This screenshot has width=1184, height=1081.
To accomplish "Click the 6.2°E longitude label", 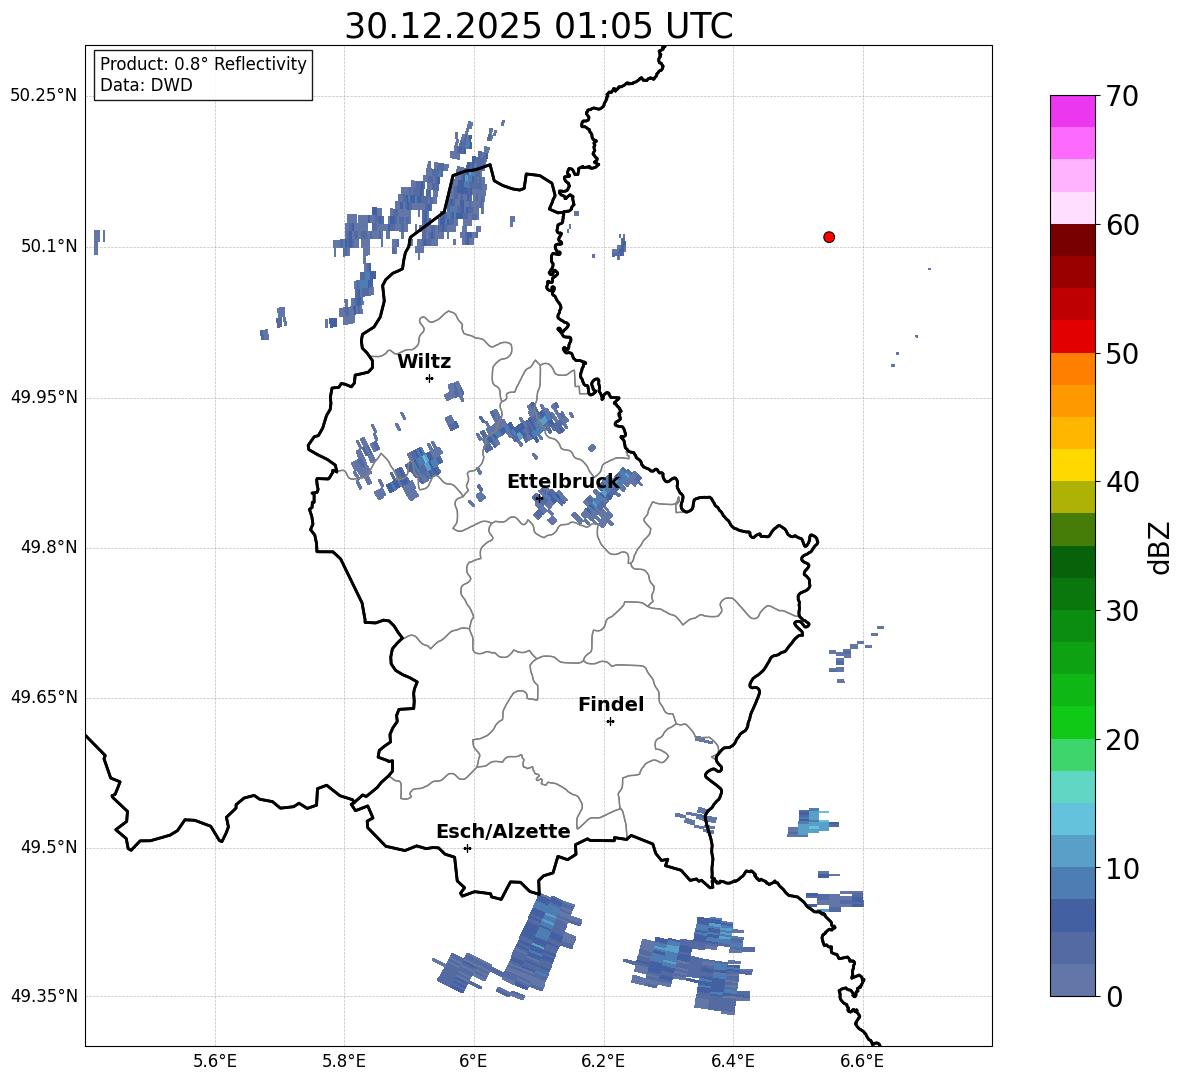I will tap(603, 1061).
